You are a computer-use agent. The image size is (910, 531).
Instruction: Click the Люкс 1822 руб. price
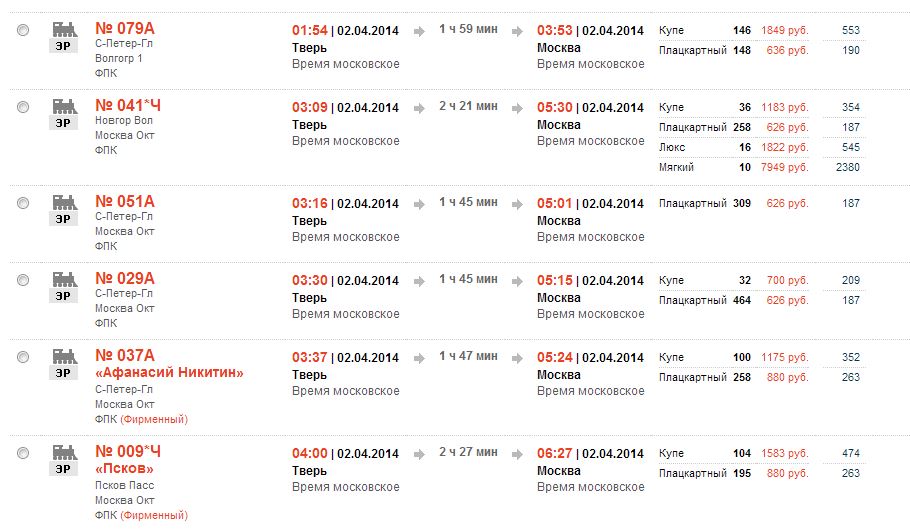tap(784, 147)
